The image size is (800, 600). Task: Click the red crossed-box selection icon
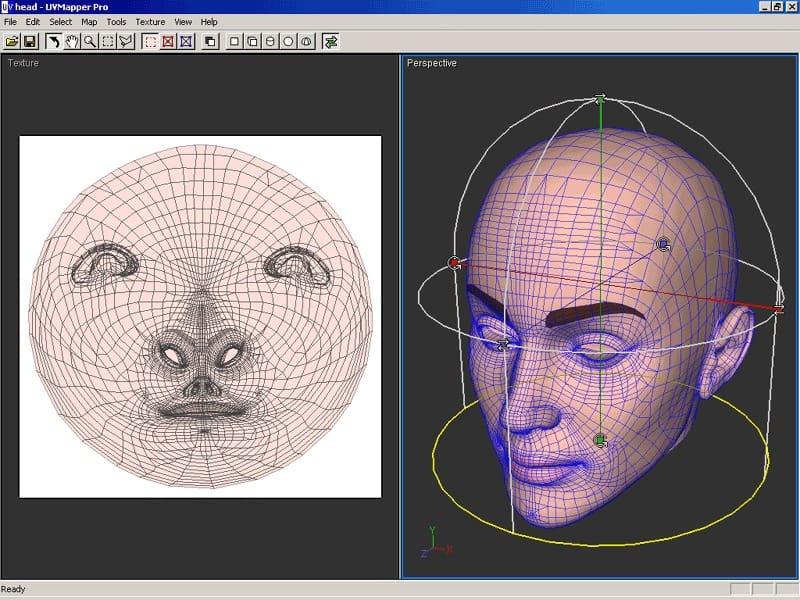coord(168,42)
